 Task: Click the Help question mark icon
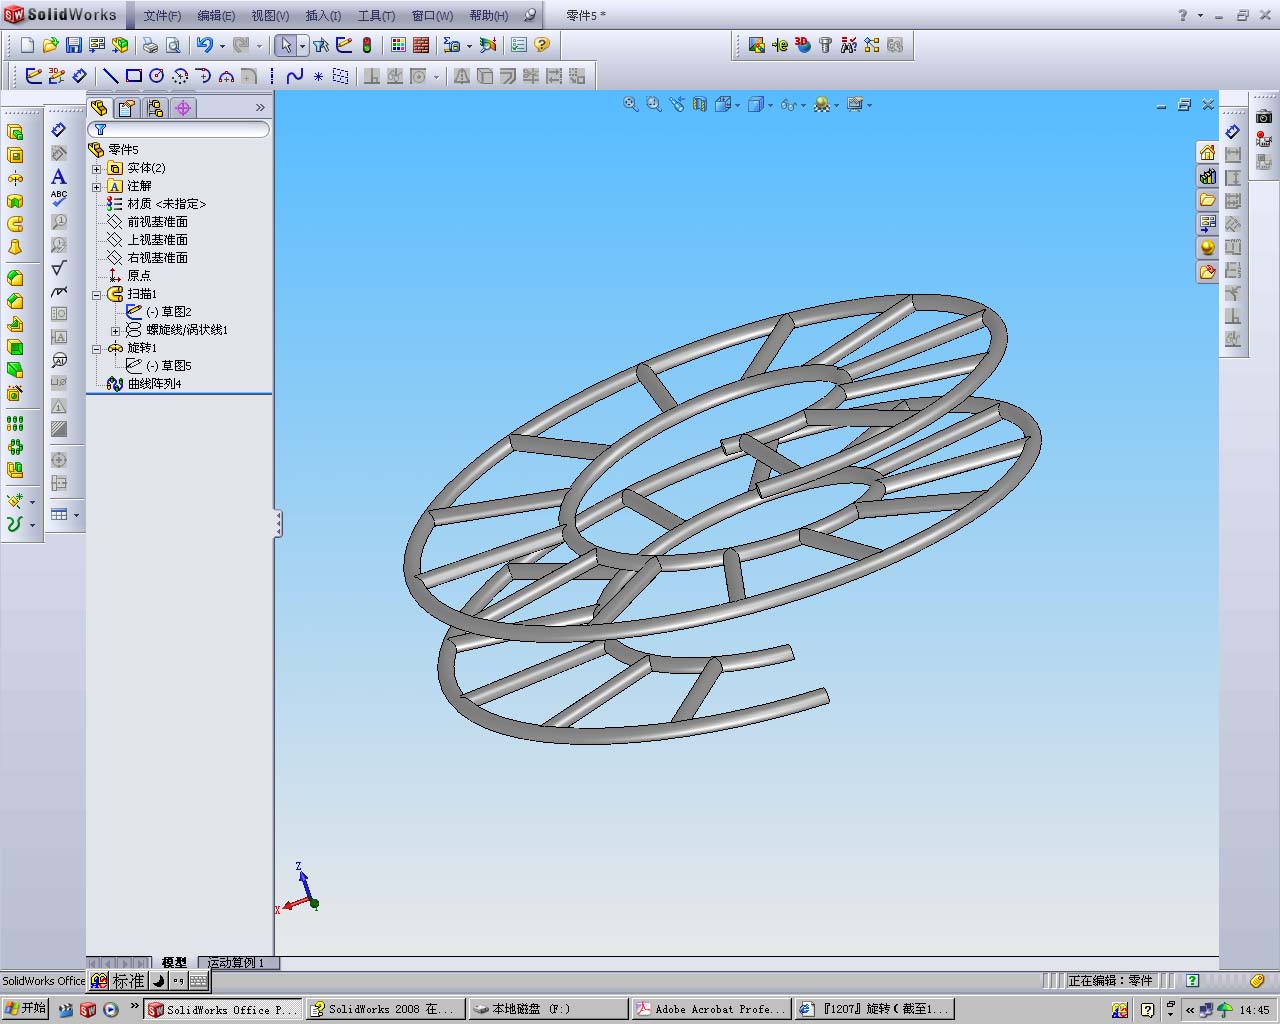(542, 45)
